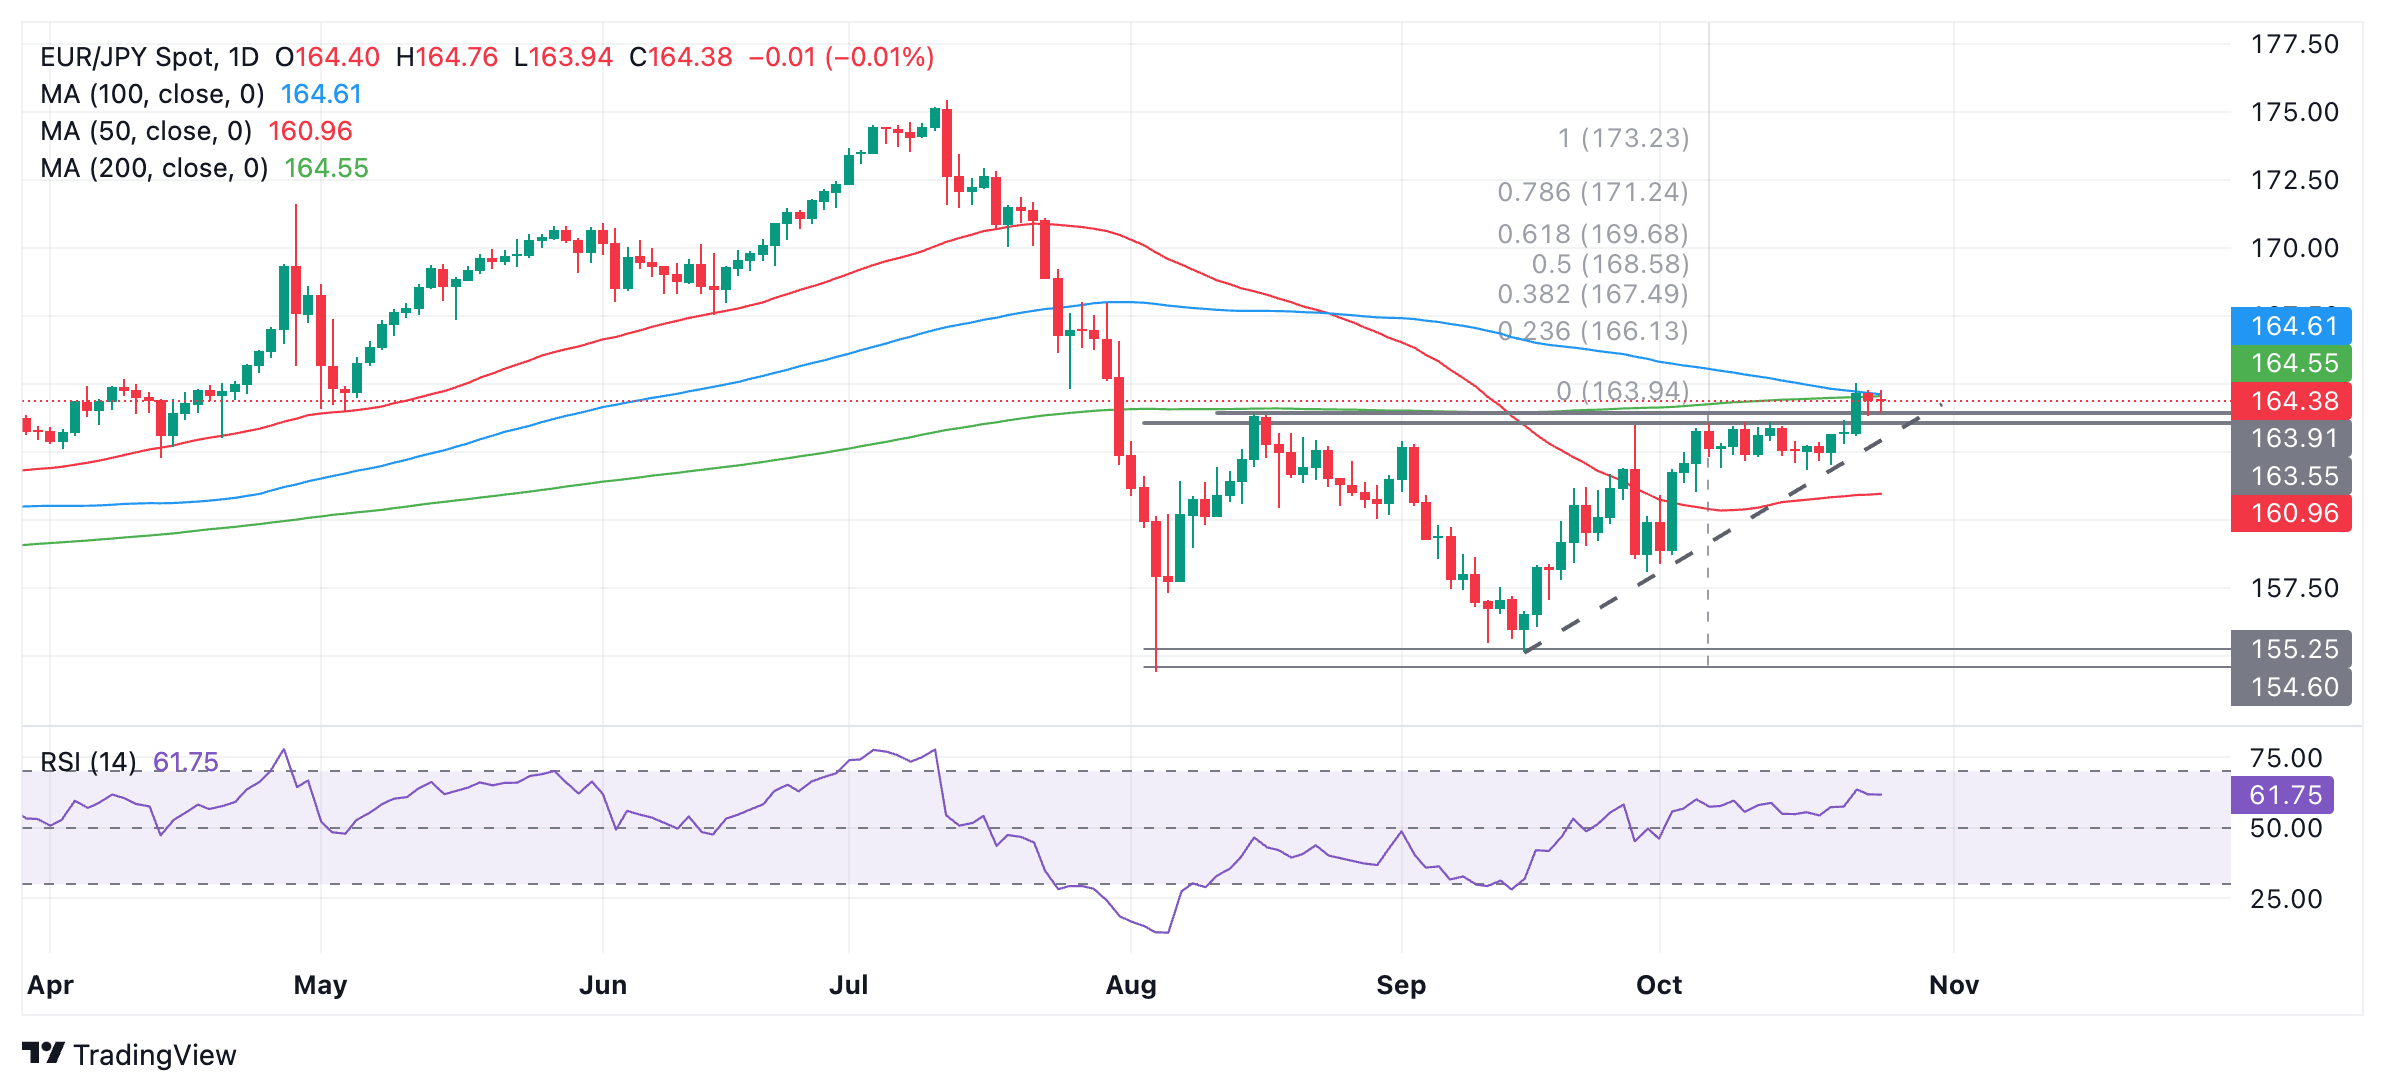
Task: Click the 0.382 (167.49) Fibonacci label
Action: pos(1592,294)
